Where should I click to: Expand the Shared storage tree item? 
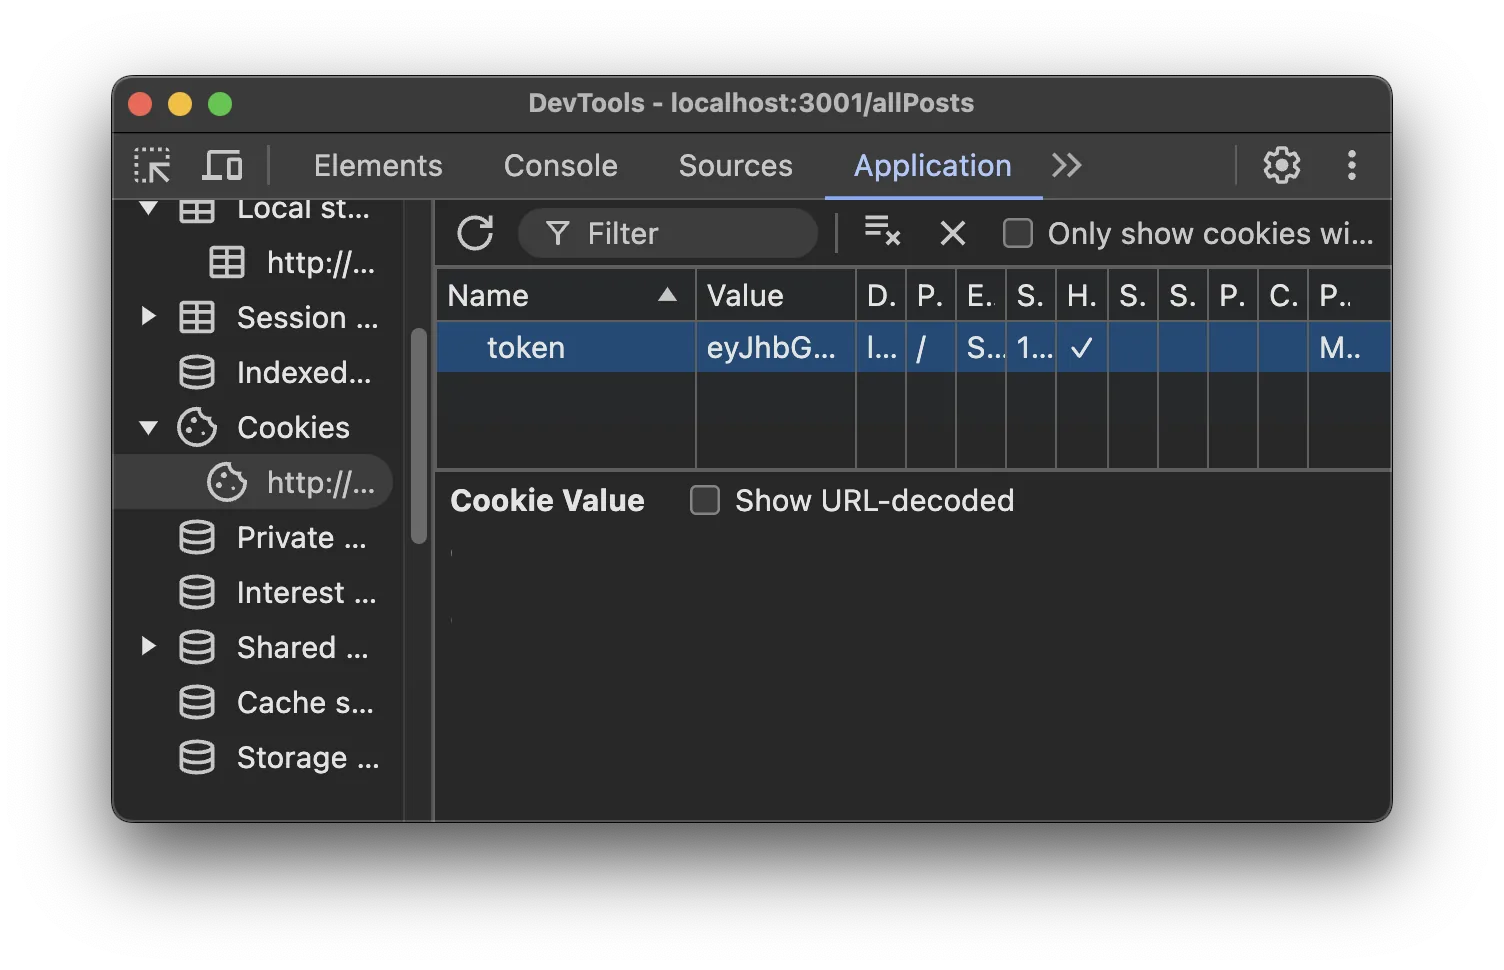click(x=149, y=647)
